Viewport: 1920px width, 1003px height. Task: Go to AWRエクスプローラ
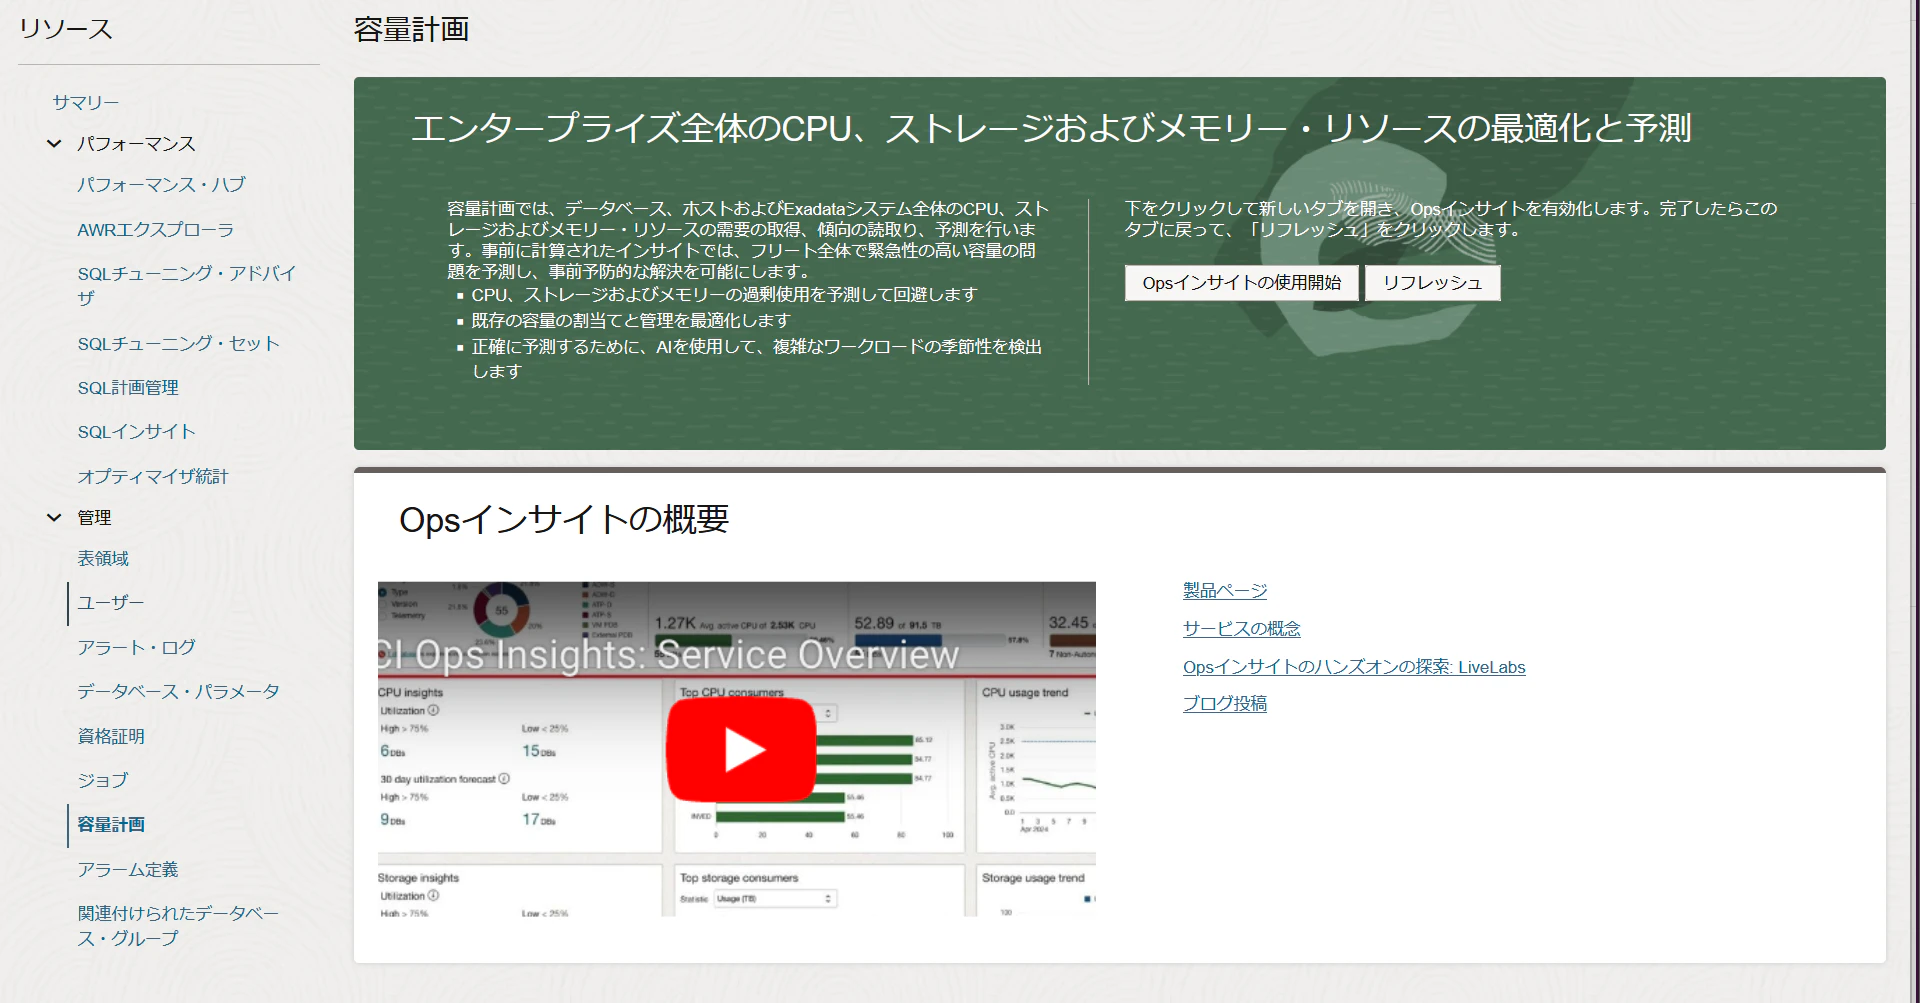pos(156,230)
